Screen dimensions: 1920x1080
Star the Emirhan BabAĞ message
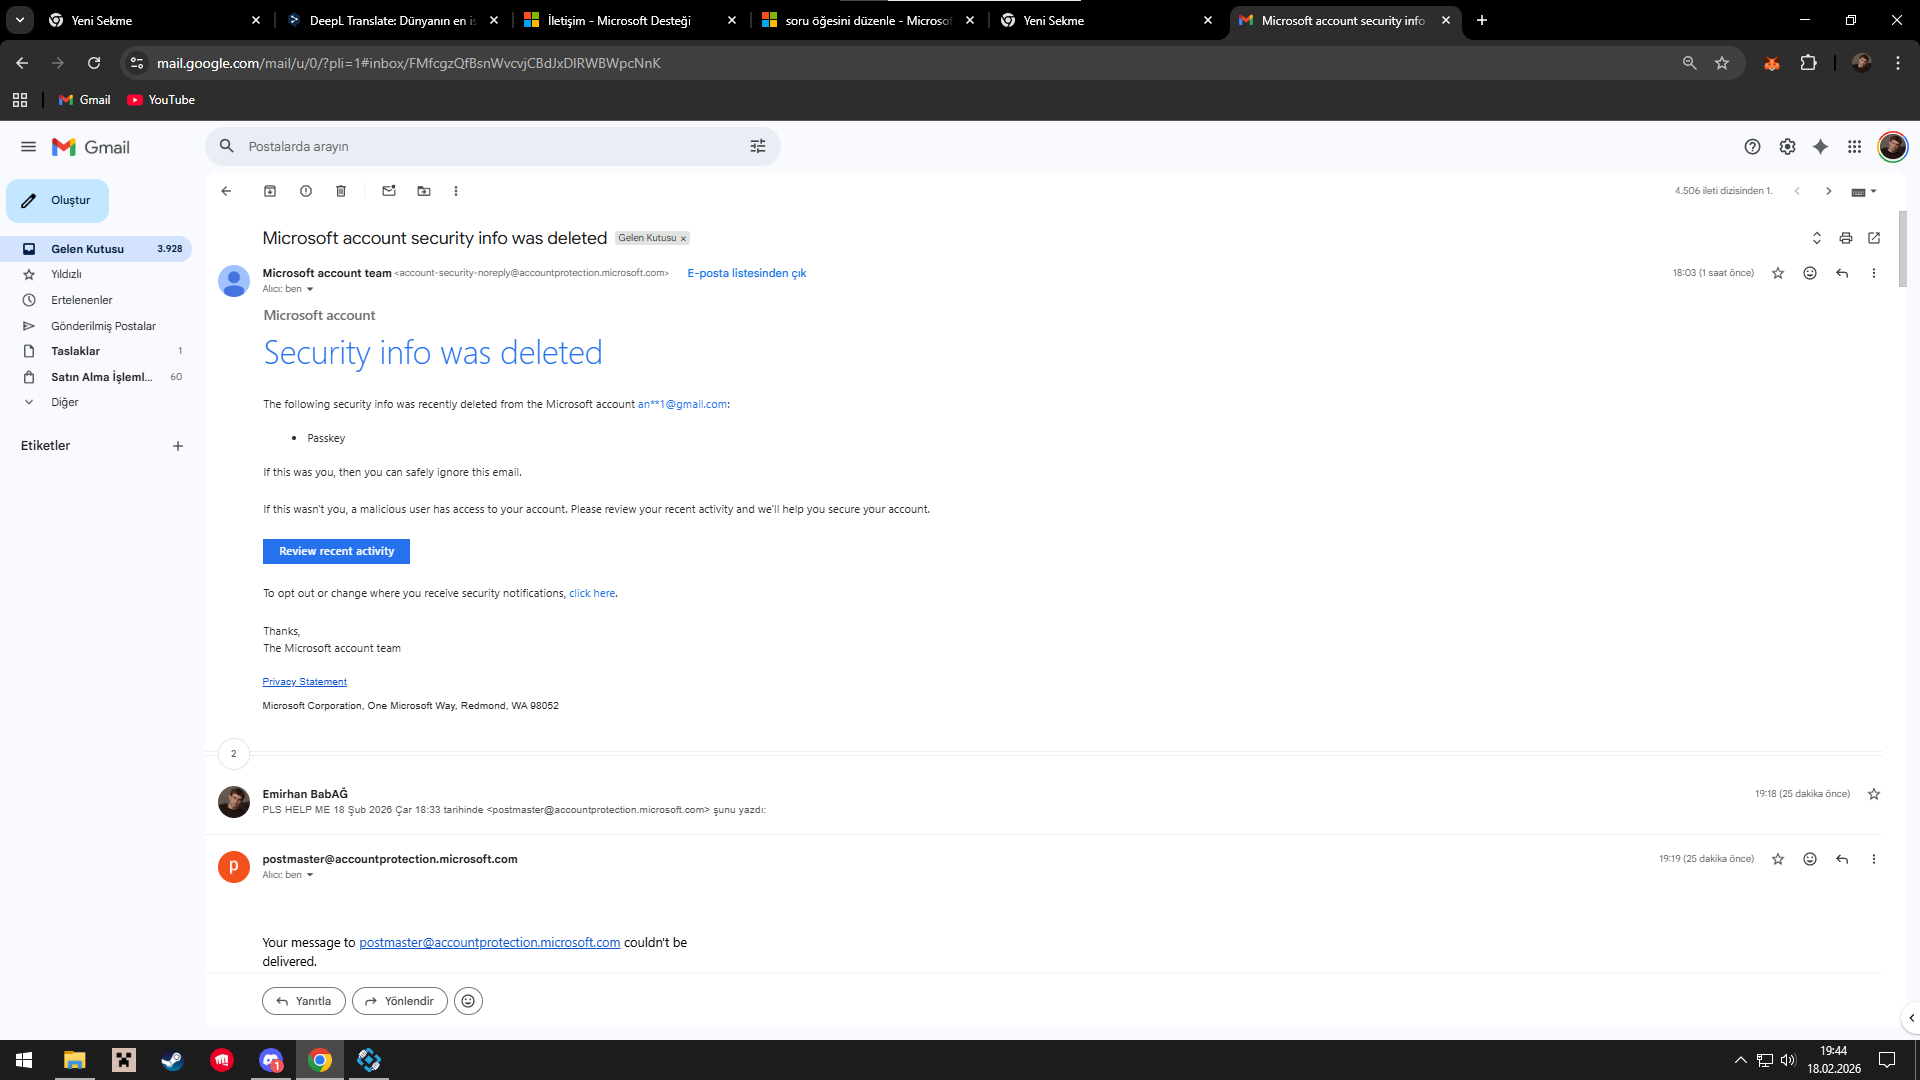(x=1874, y=794)
